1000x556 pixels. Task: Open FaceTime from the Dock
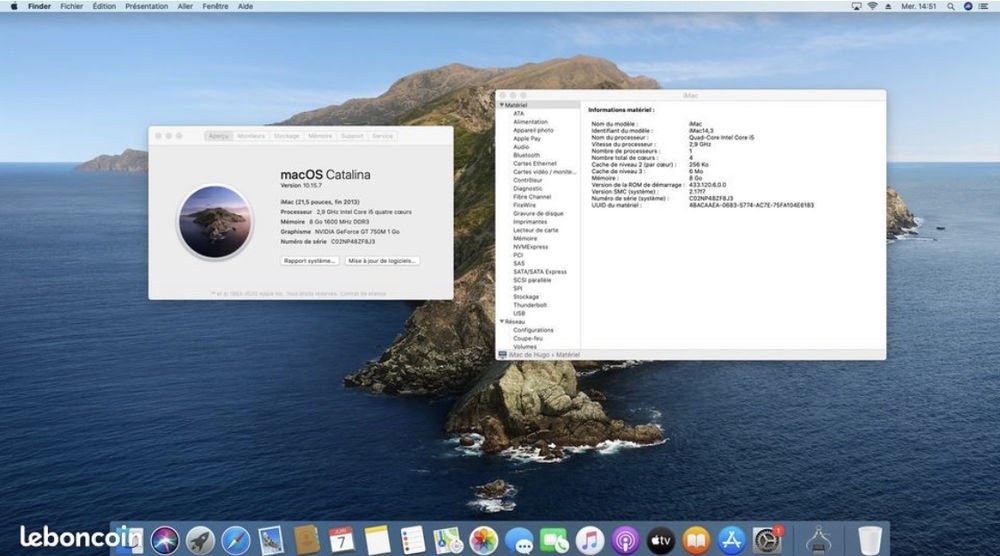555,541
